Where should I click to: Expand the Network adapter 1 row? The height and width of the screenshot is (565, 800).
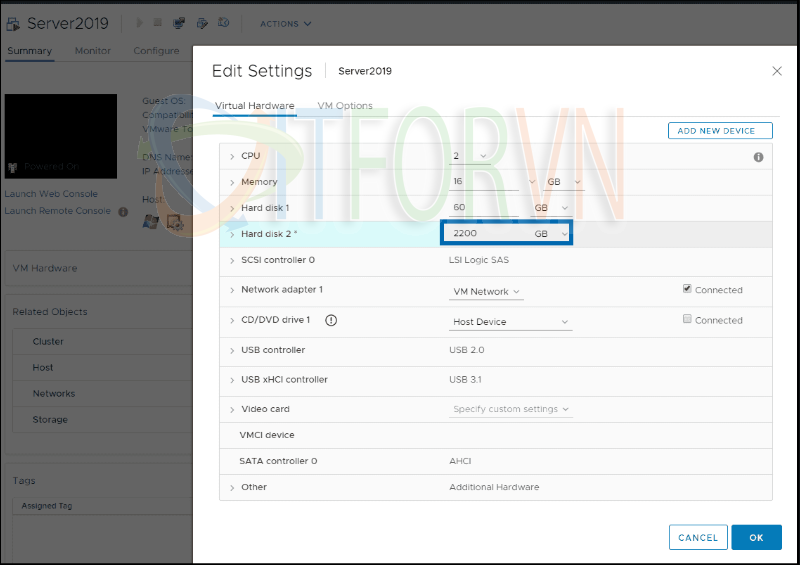232,290
